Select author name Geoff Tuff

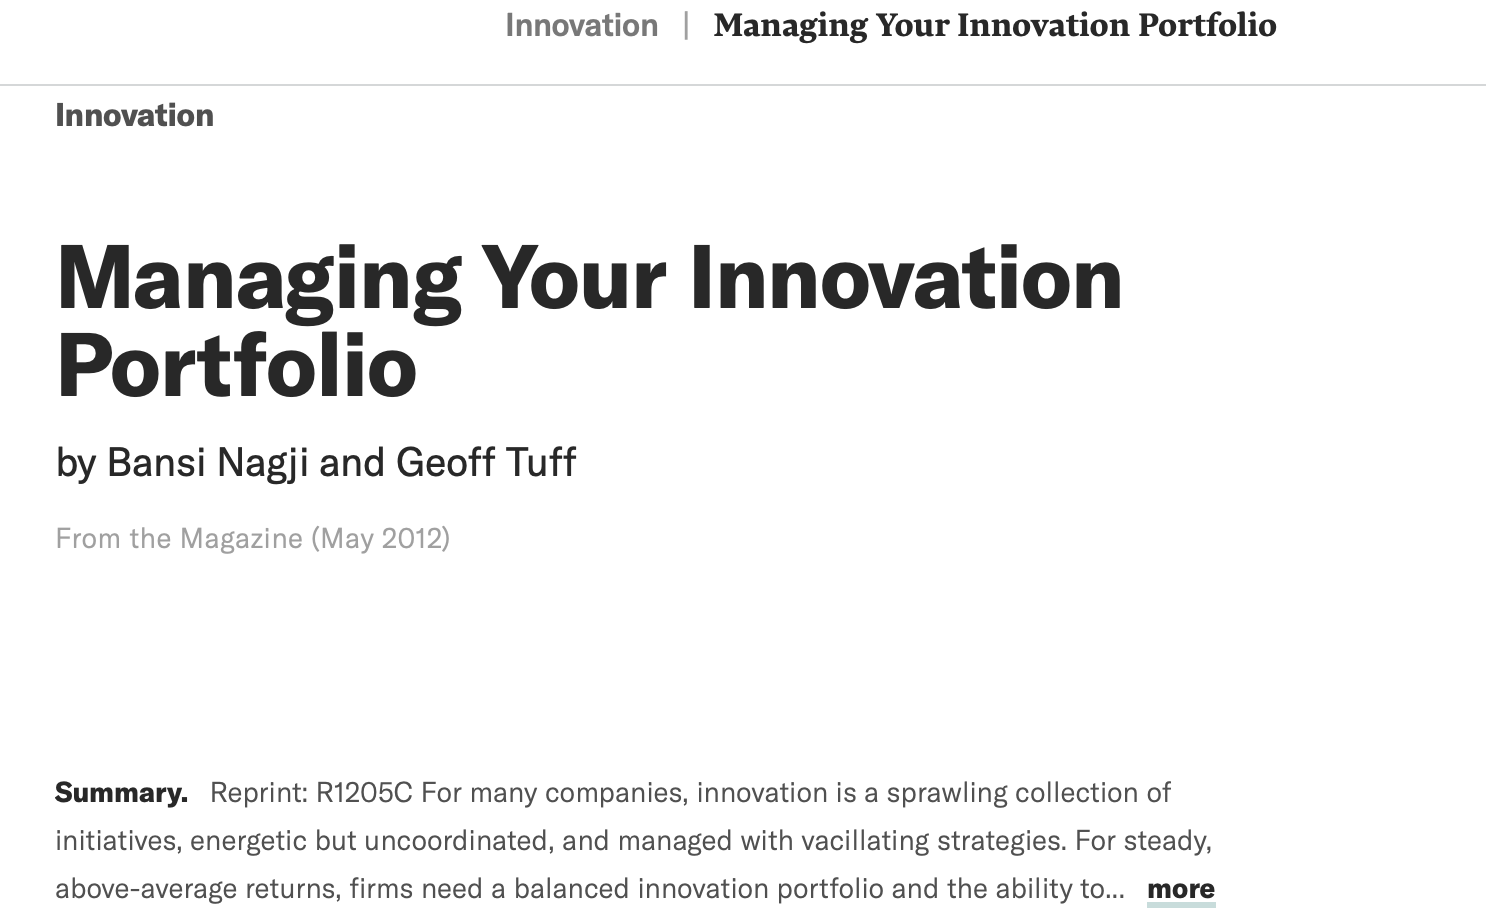pyautogui.click(x=486, y=463)
